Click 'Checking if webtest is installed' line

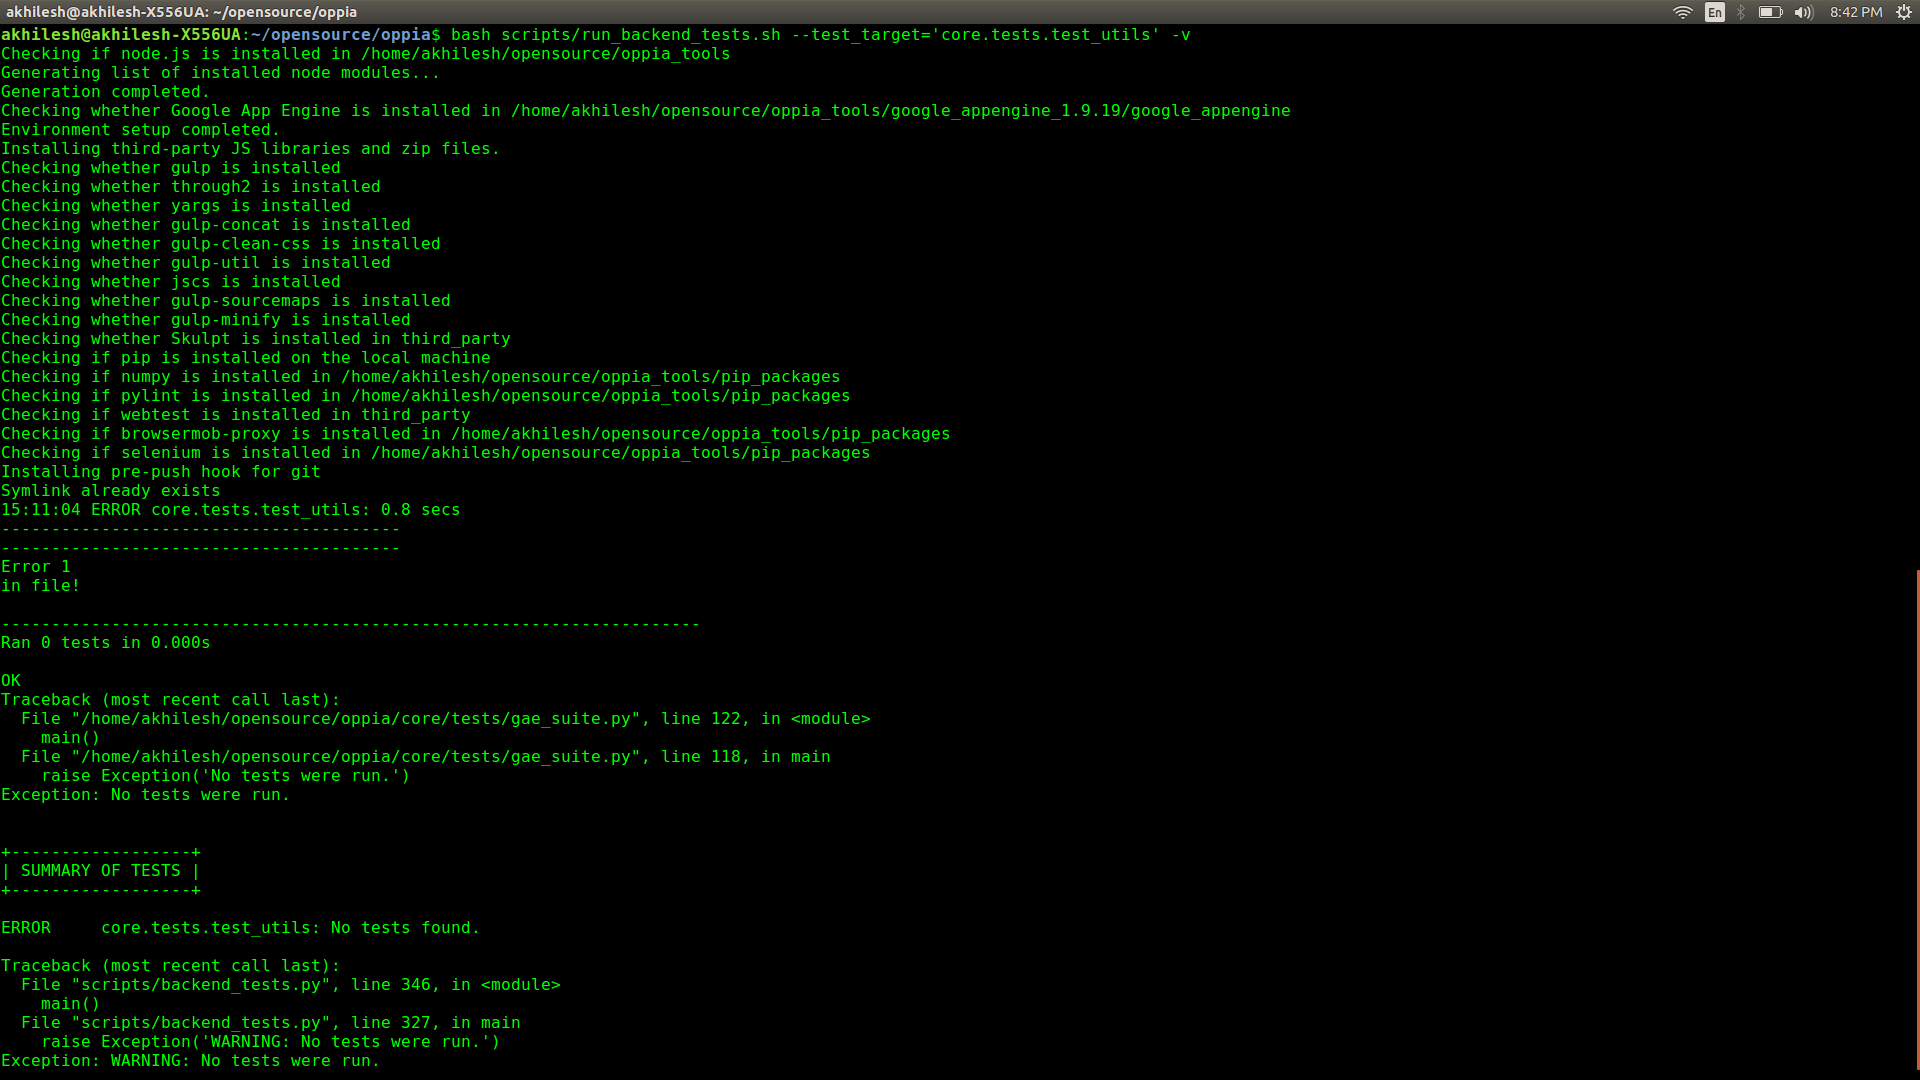pyautogui.click(x=236, y=415)
